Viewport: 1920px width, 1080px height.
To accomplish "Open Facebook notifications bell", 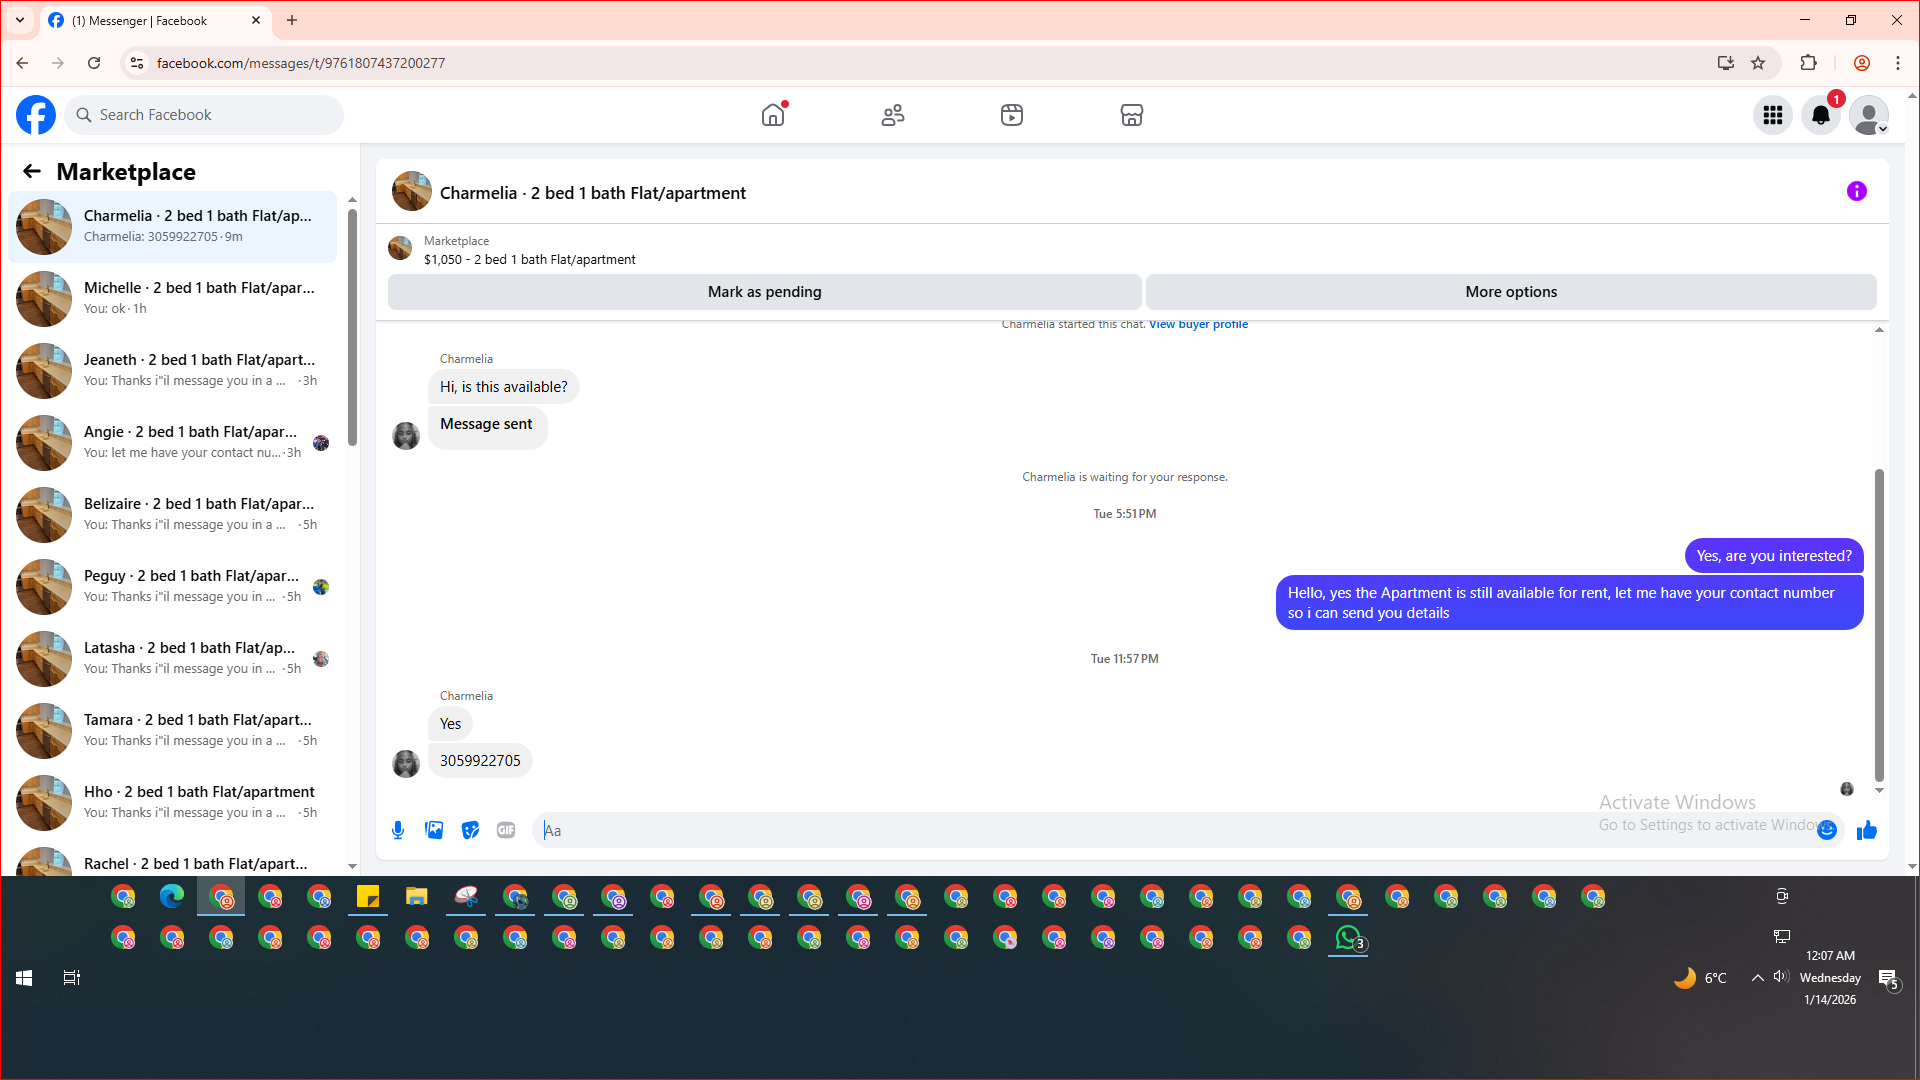I will coord(1820,115).
